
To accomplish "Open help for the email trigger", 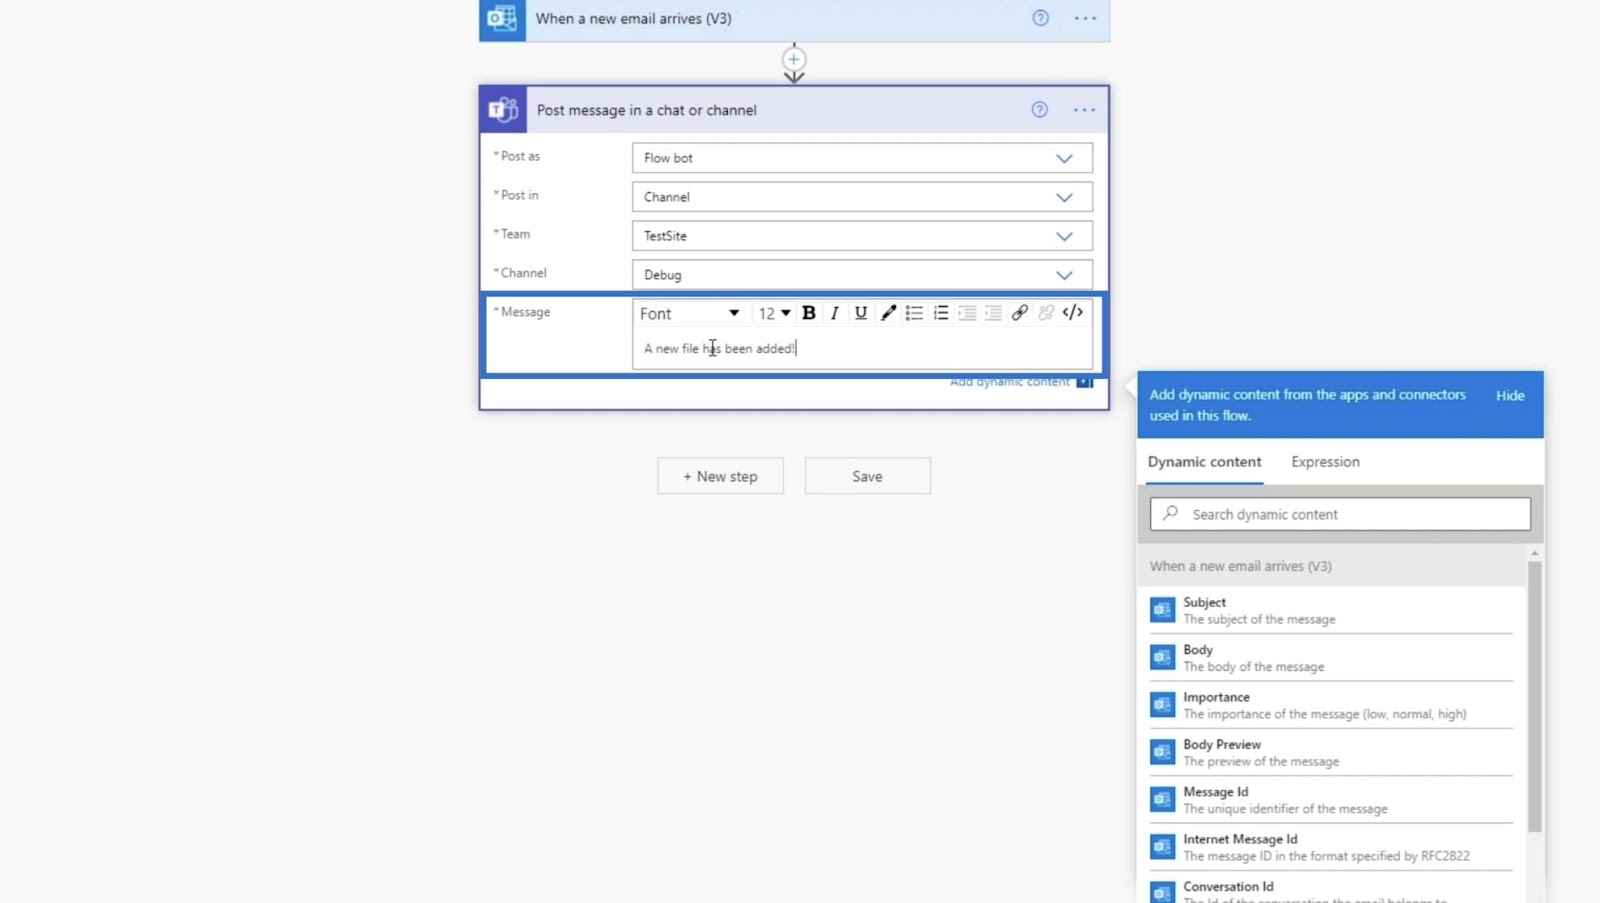I will pos(1040,18).
